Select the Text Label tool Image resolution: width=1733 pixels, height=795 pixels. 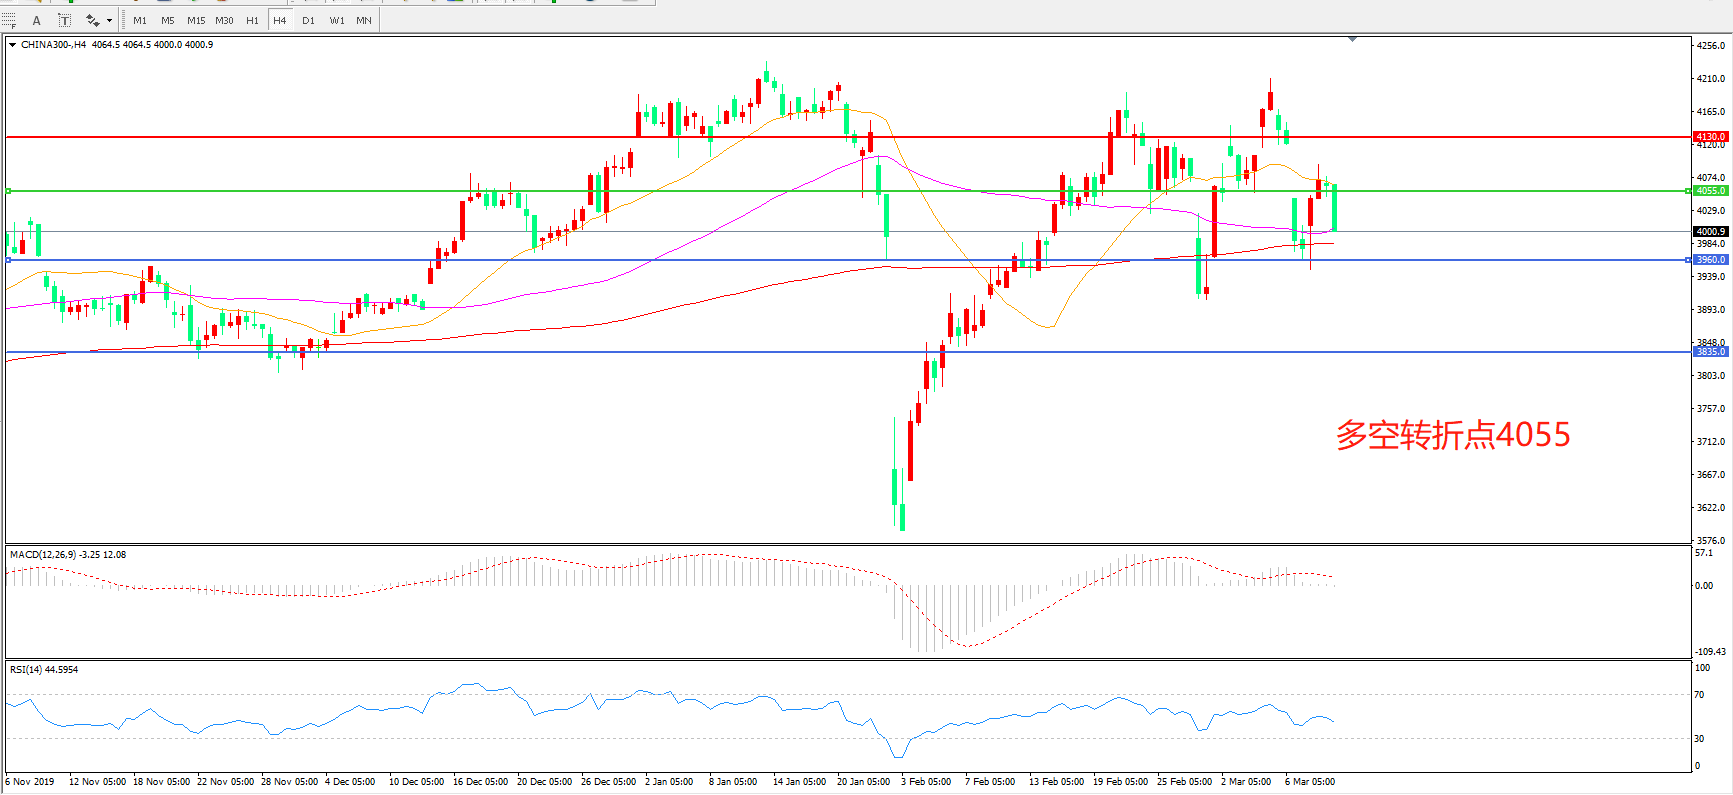click(64, 20)
